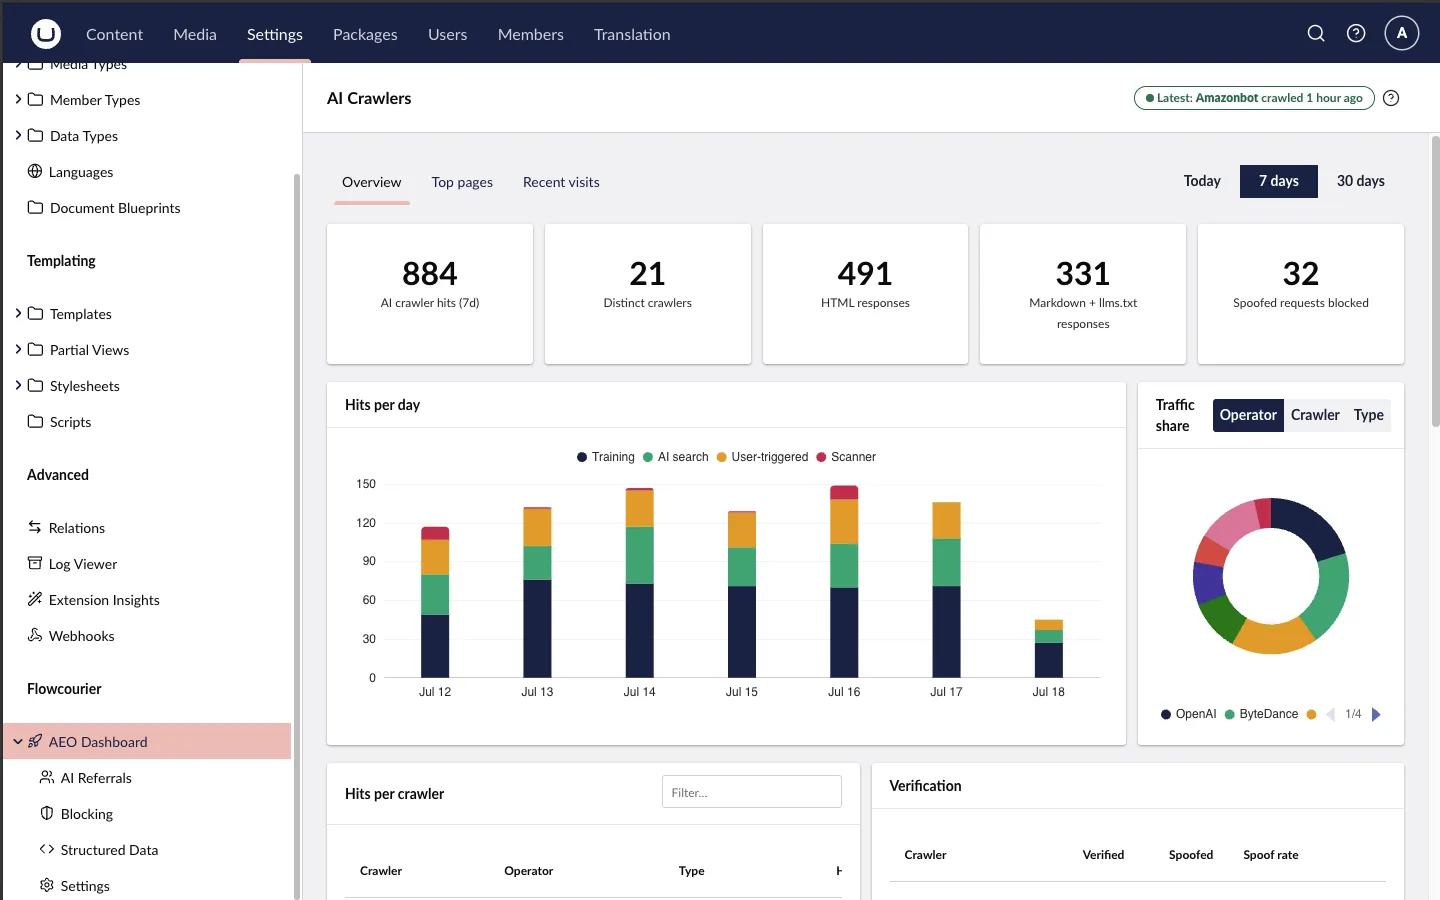Click the Member Types folder icon
Screen dimensions: 1440x900
click(x=35, y=99)
